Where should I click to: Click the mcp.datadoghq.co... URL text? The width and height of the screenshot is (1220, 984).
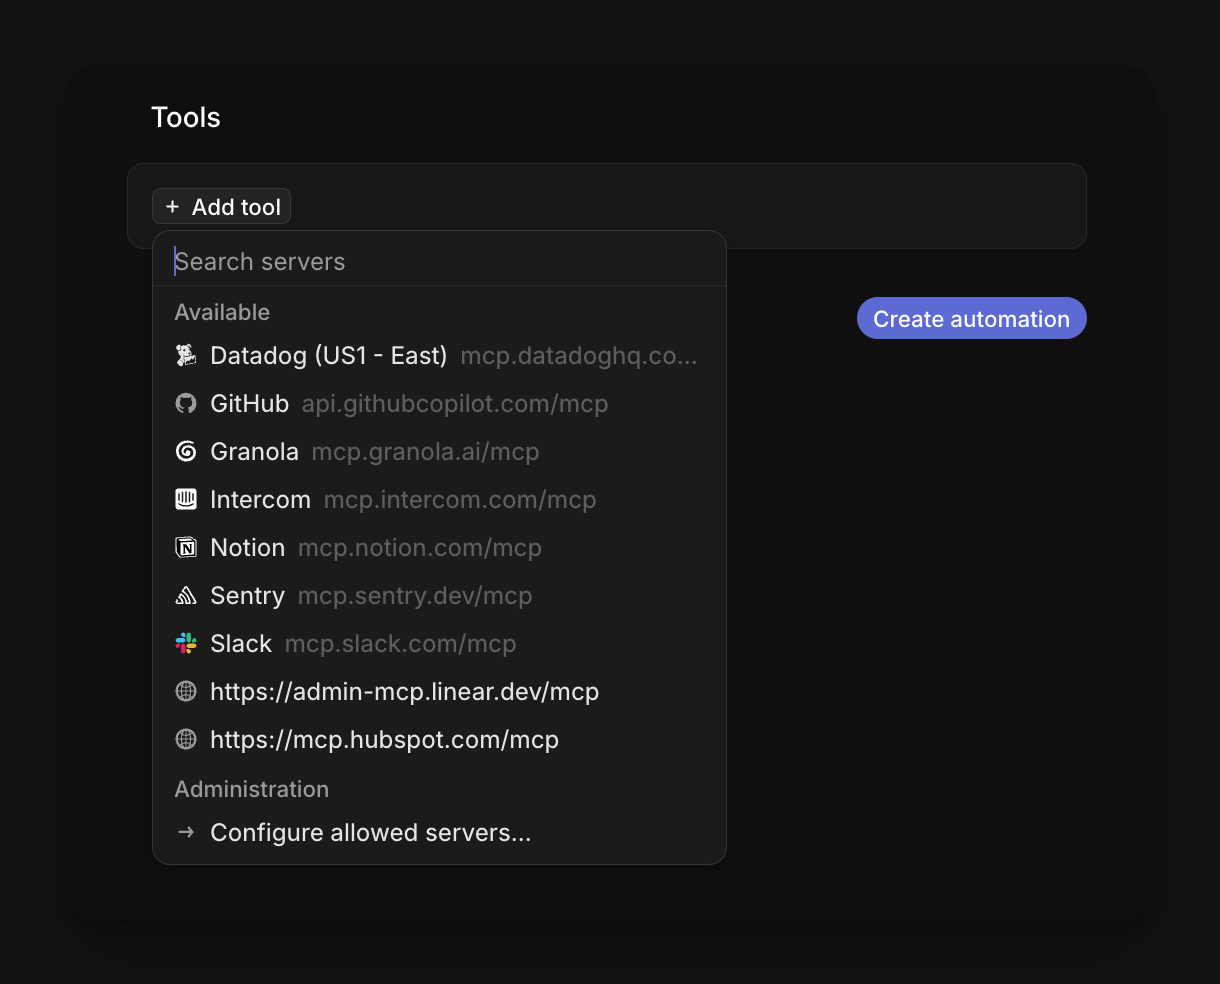pos(579,356)
